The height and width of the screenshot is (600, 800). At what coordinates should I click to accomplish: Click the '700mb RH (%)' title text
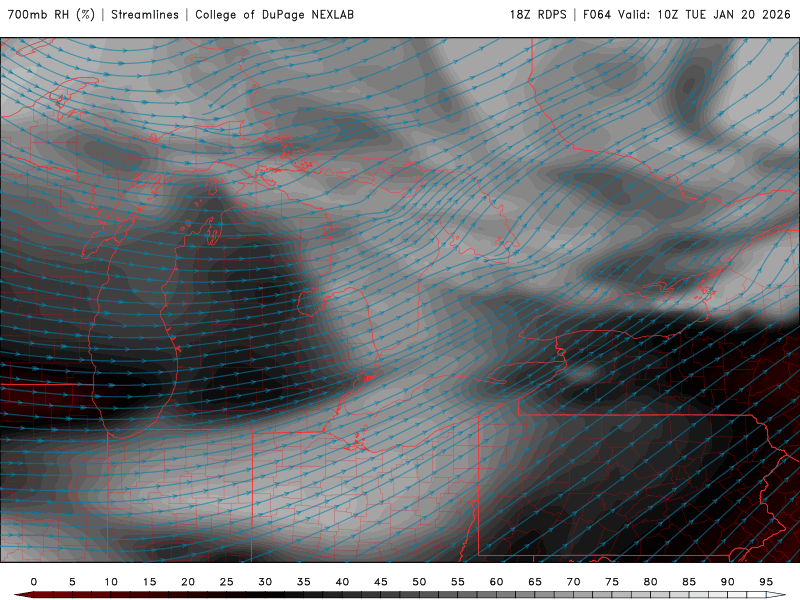pos(52,15)
